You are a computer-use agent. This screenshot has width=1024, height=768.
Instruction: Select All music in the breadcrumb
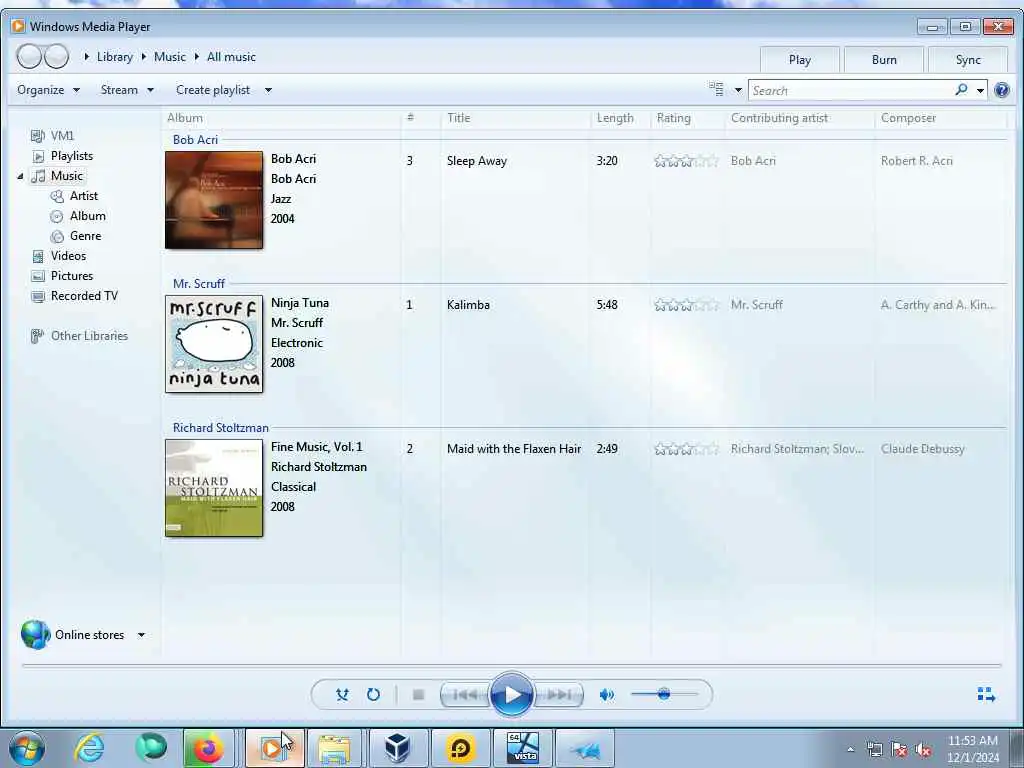click(x=231, y=57)
